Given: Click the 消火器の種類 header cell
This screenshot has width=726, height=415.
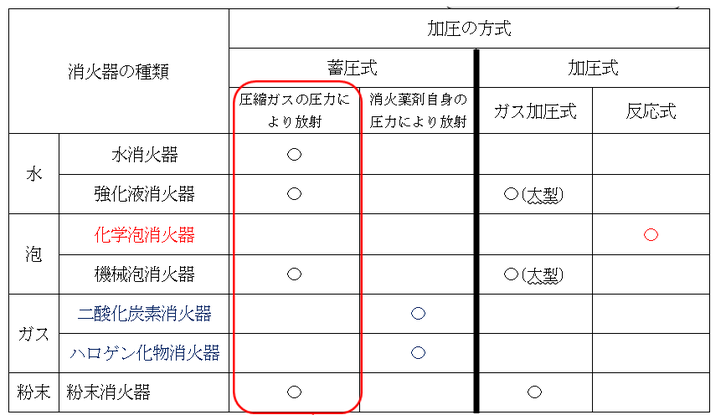Looking at the screenshot, I should click(119, 72).
